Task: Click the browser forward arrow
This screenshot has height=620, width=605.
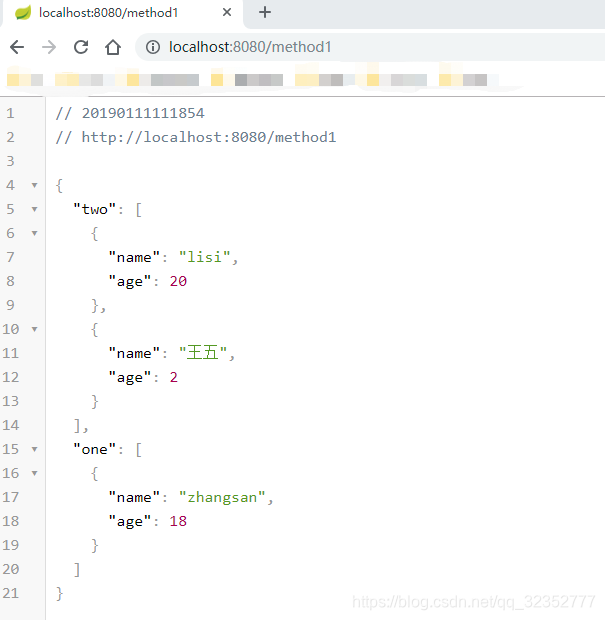Action: [x=49, y=47]
